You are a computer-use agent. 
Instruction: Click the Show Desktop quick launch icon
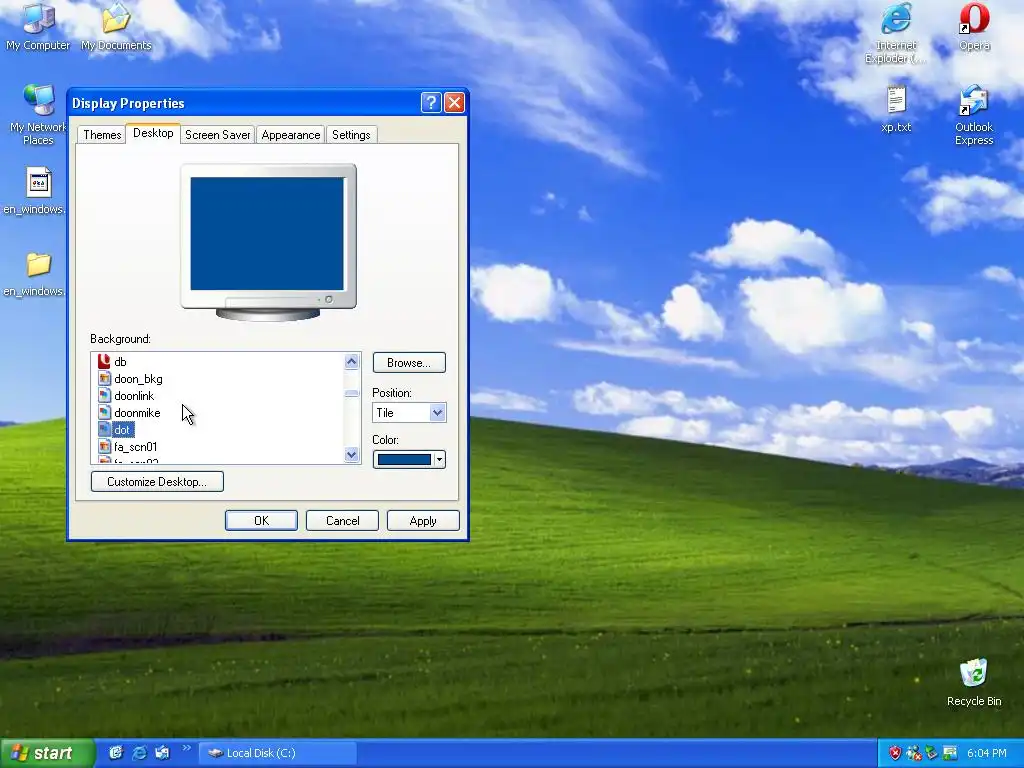click(x=162, y=753)
